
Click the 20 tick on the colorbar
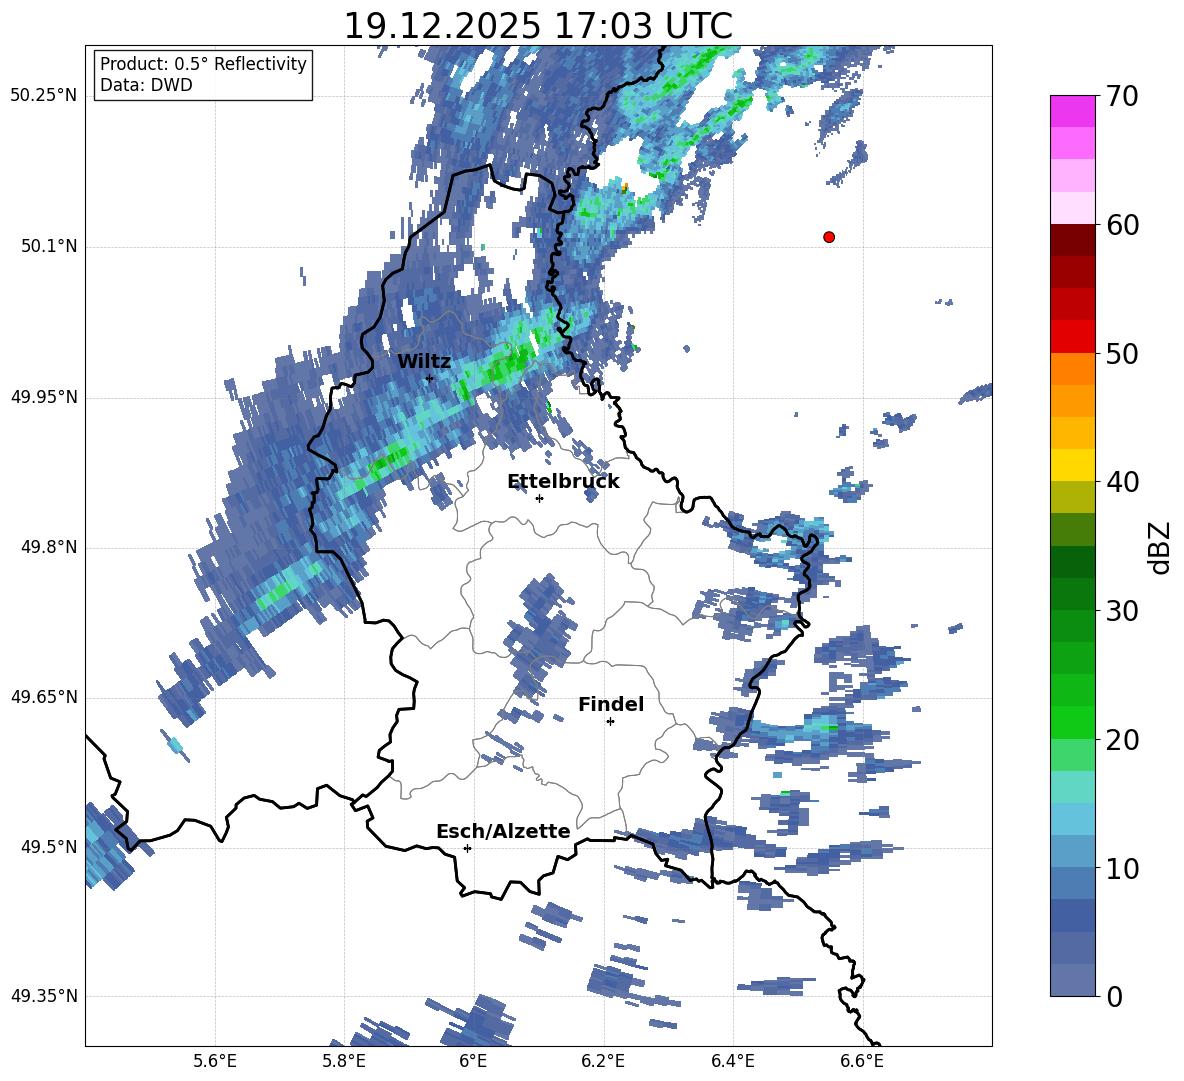coord(1122,740)
